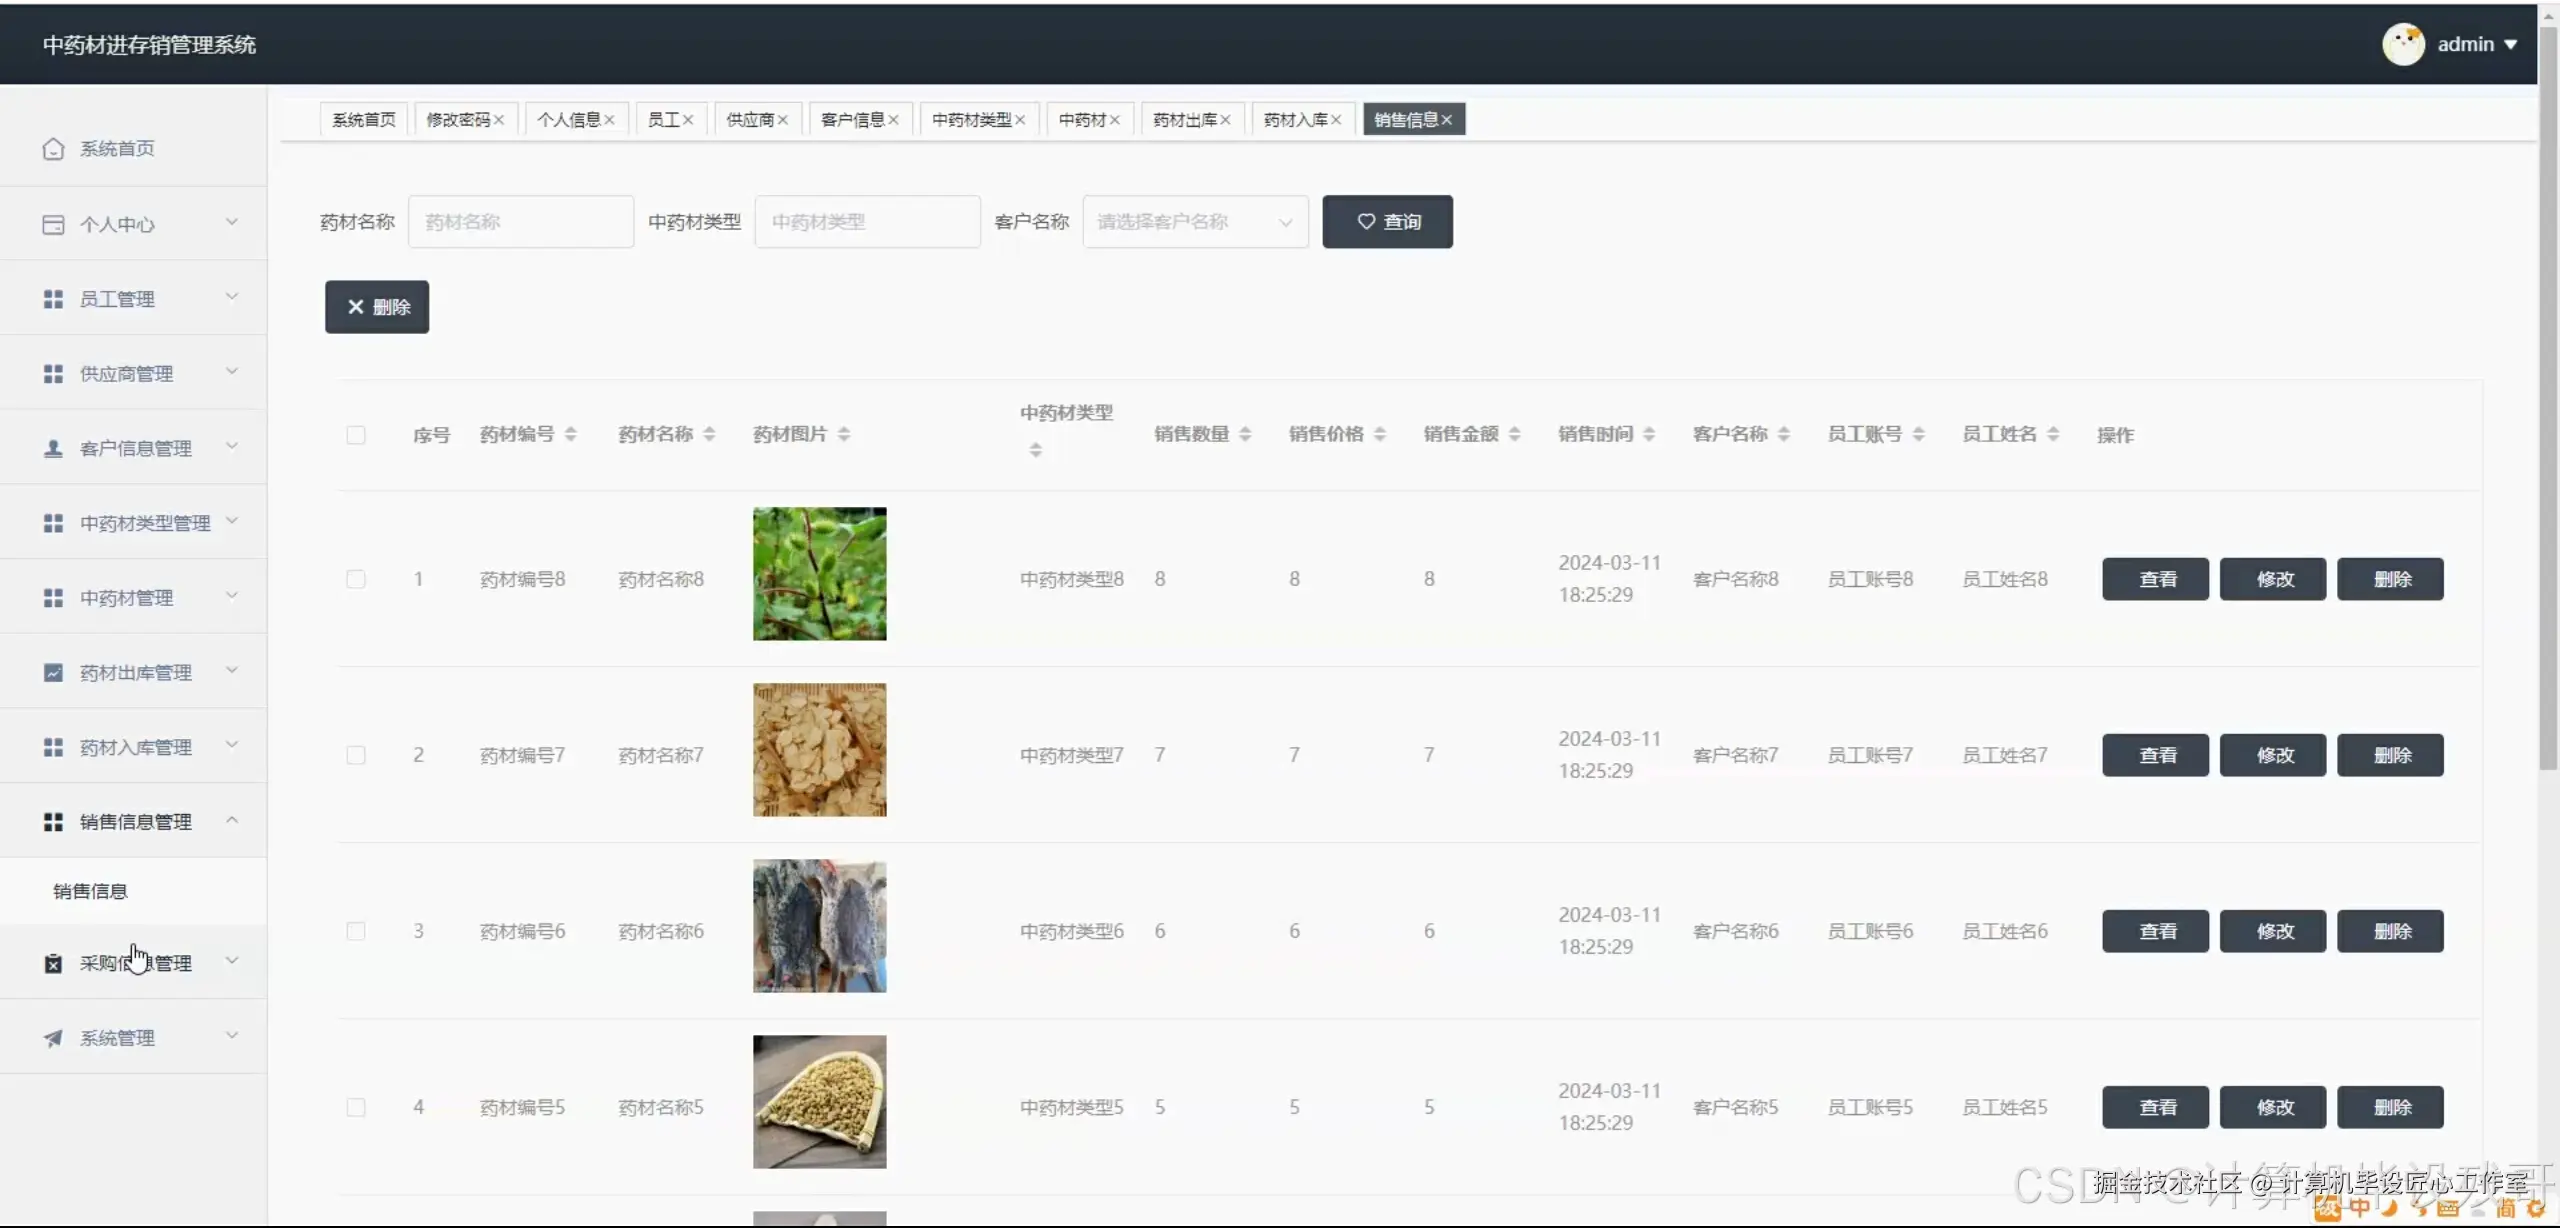Click the home icon beside 系统首页
Screen dimensions: 2560x1228
(53, 148)
